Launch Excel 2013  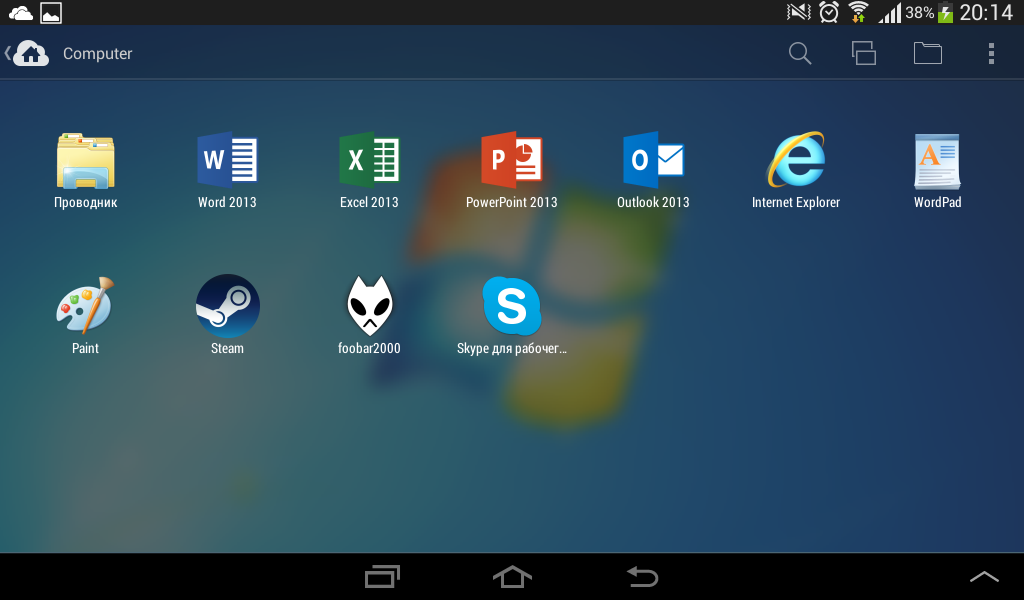click(x=369, y=161)
